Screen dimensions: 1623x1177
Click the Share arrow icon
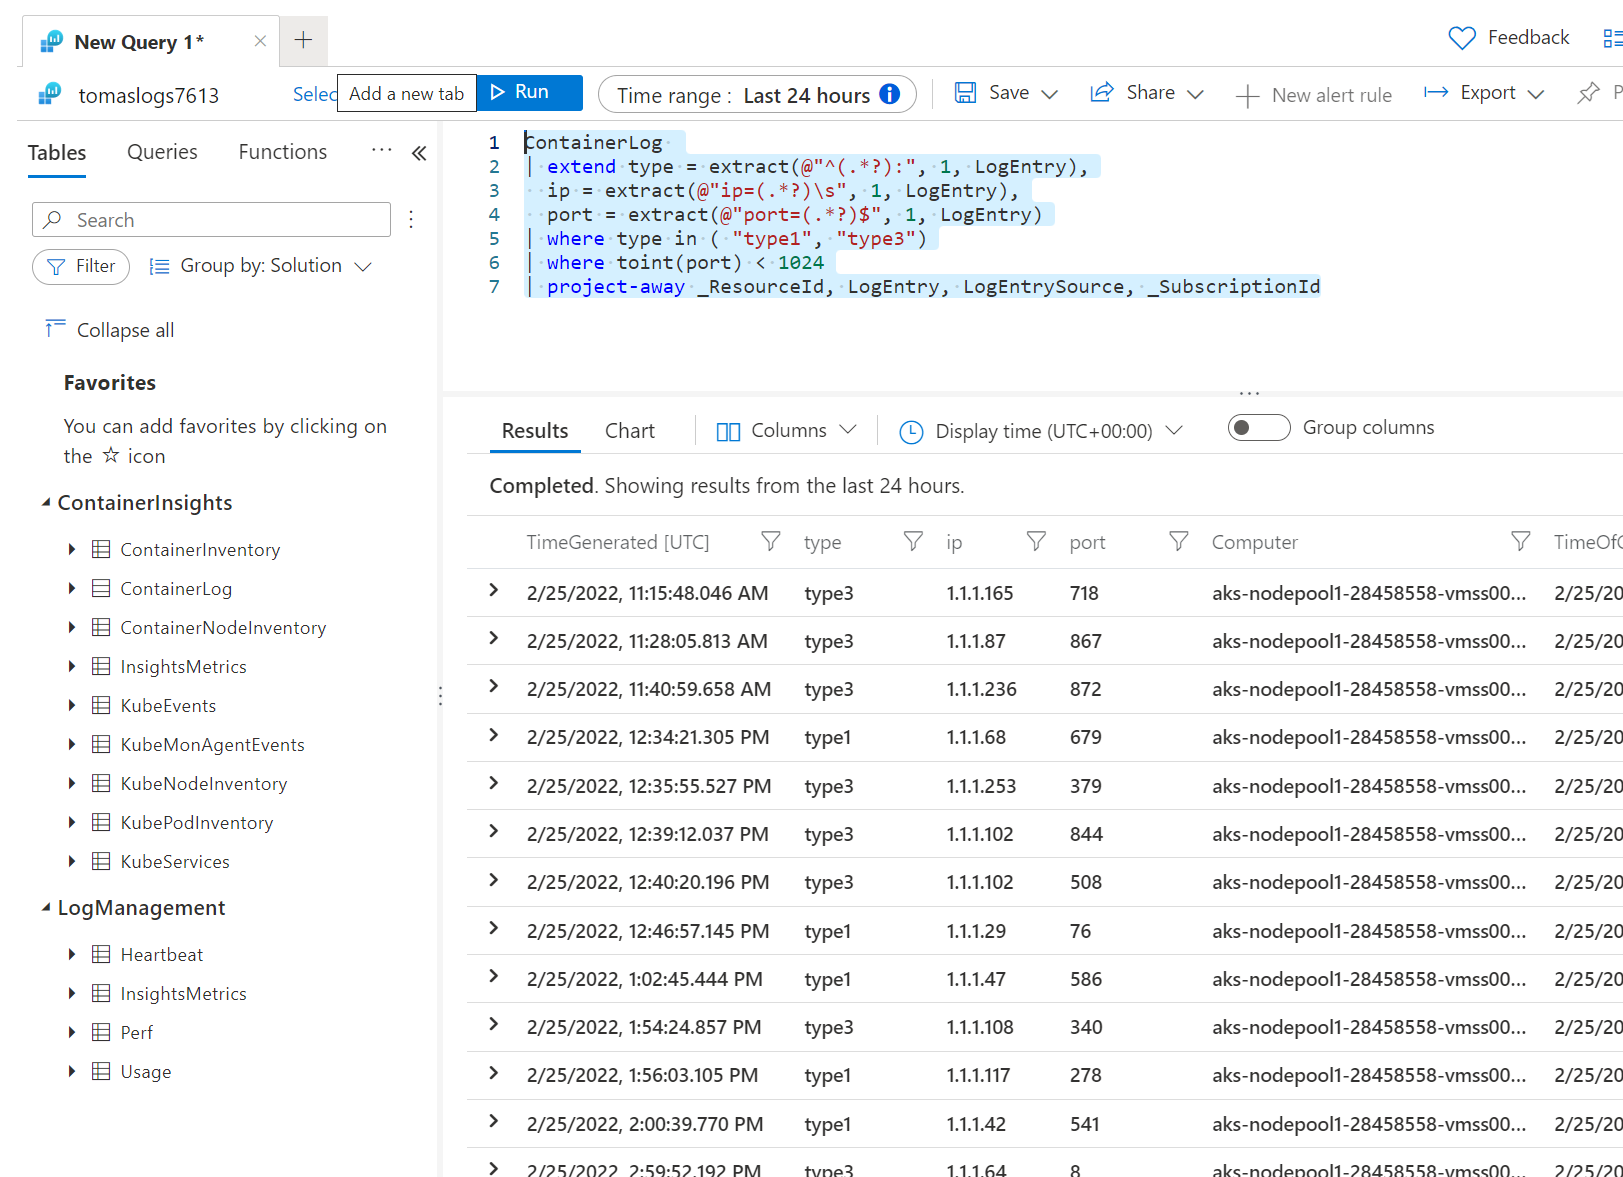pyautogui.click(x=1101, y=93)
